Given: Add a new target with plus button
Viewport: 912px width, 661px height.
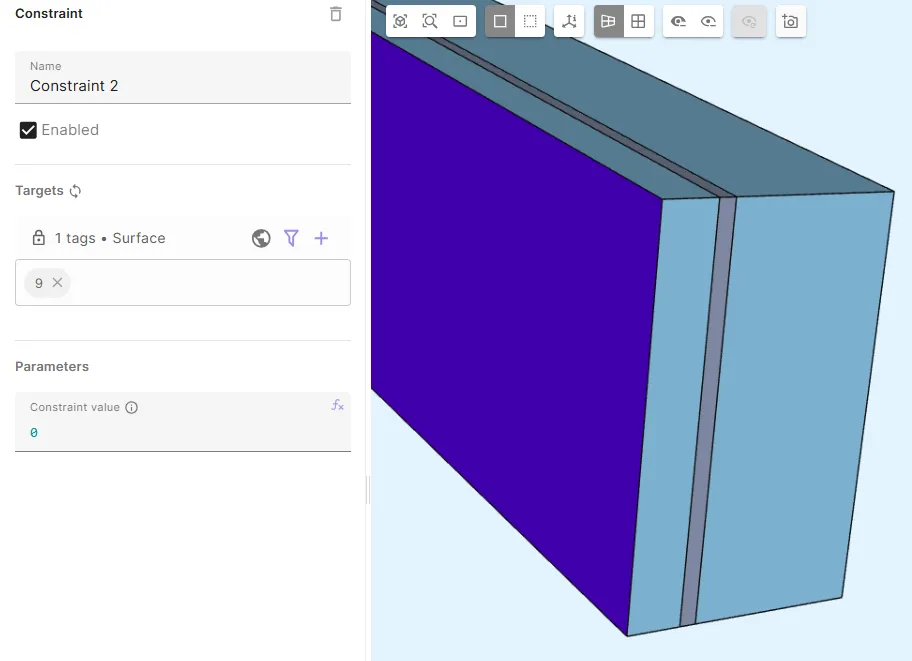Looking at the screenshot, I should click(x=321, y=238).
